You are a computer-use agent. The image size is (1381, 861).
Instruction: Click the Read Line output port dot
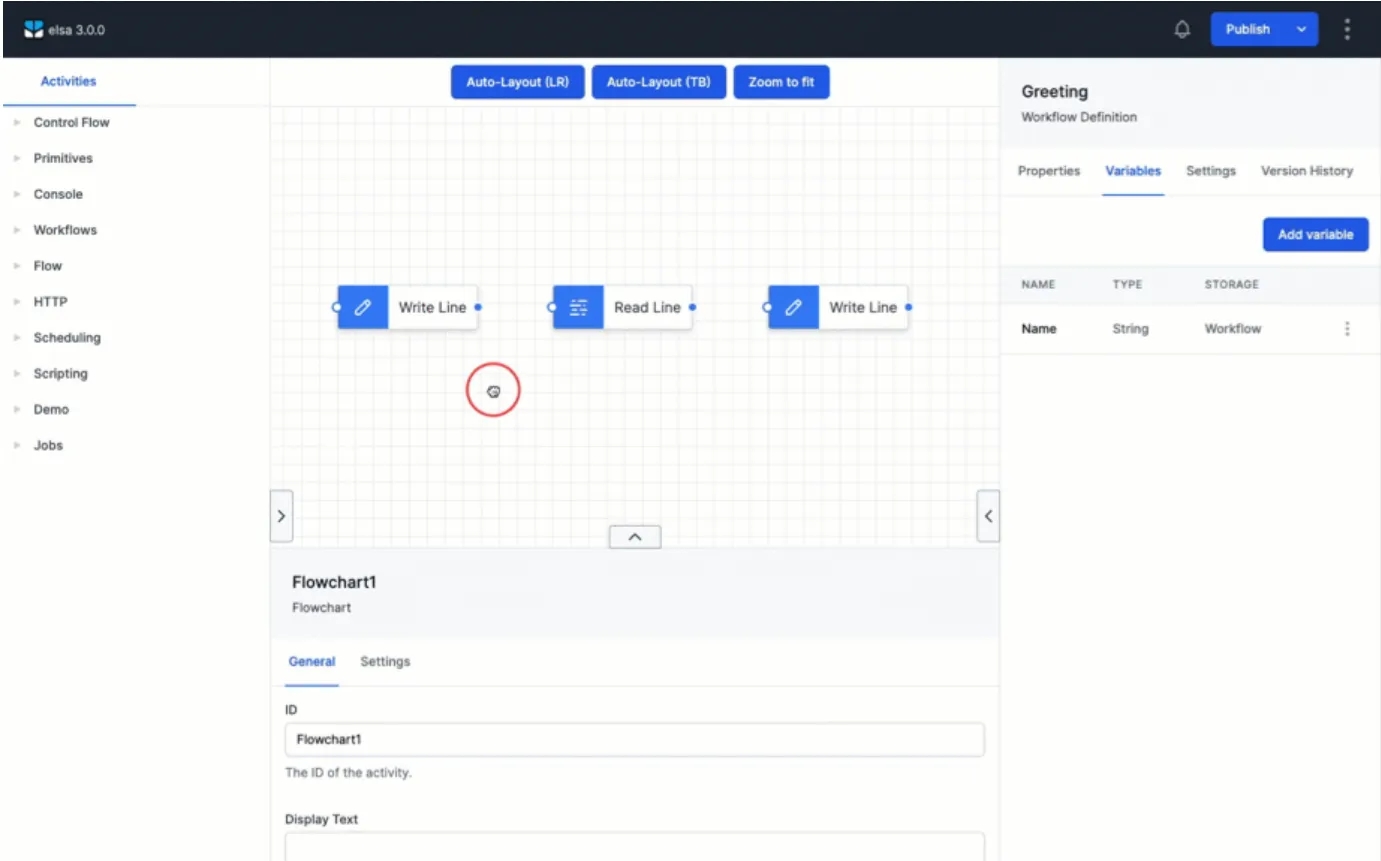pos(693,307)
